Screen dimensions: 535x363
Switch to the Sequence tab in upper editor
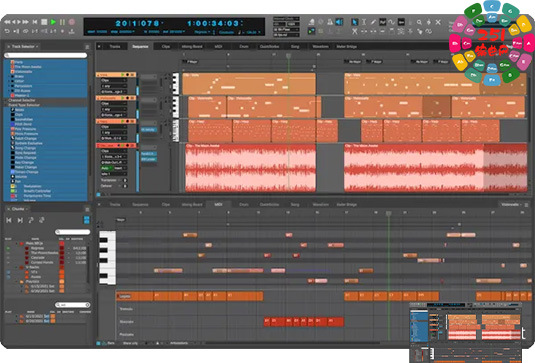coord(140,46)
